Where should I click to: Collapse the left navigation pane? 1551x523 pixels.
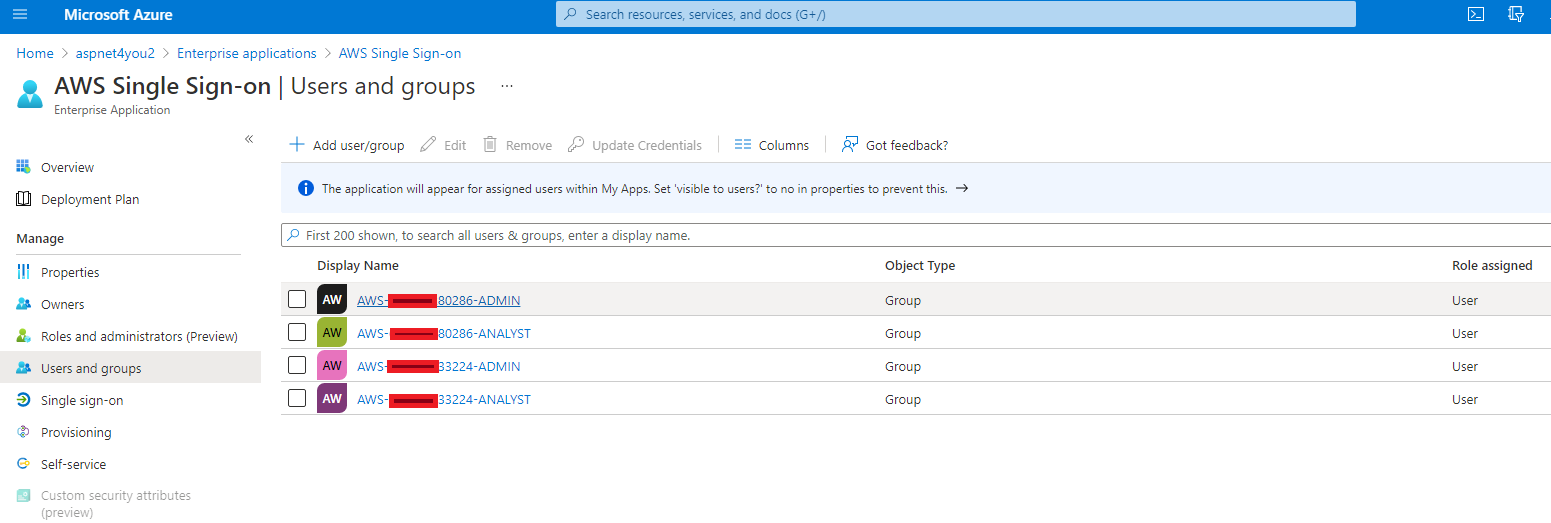pos(249,139)
